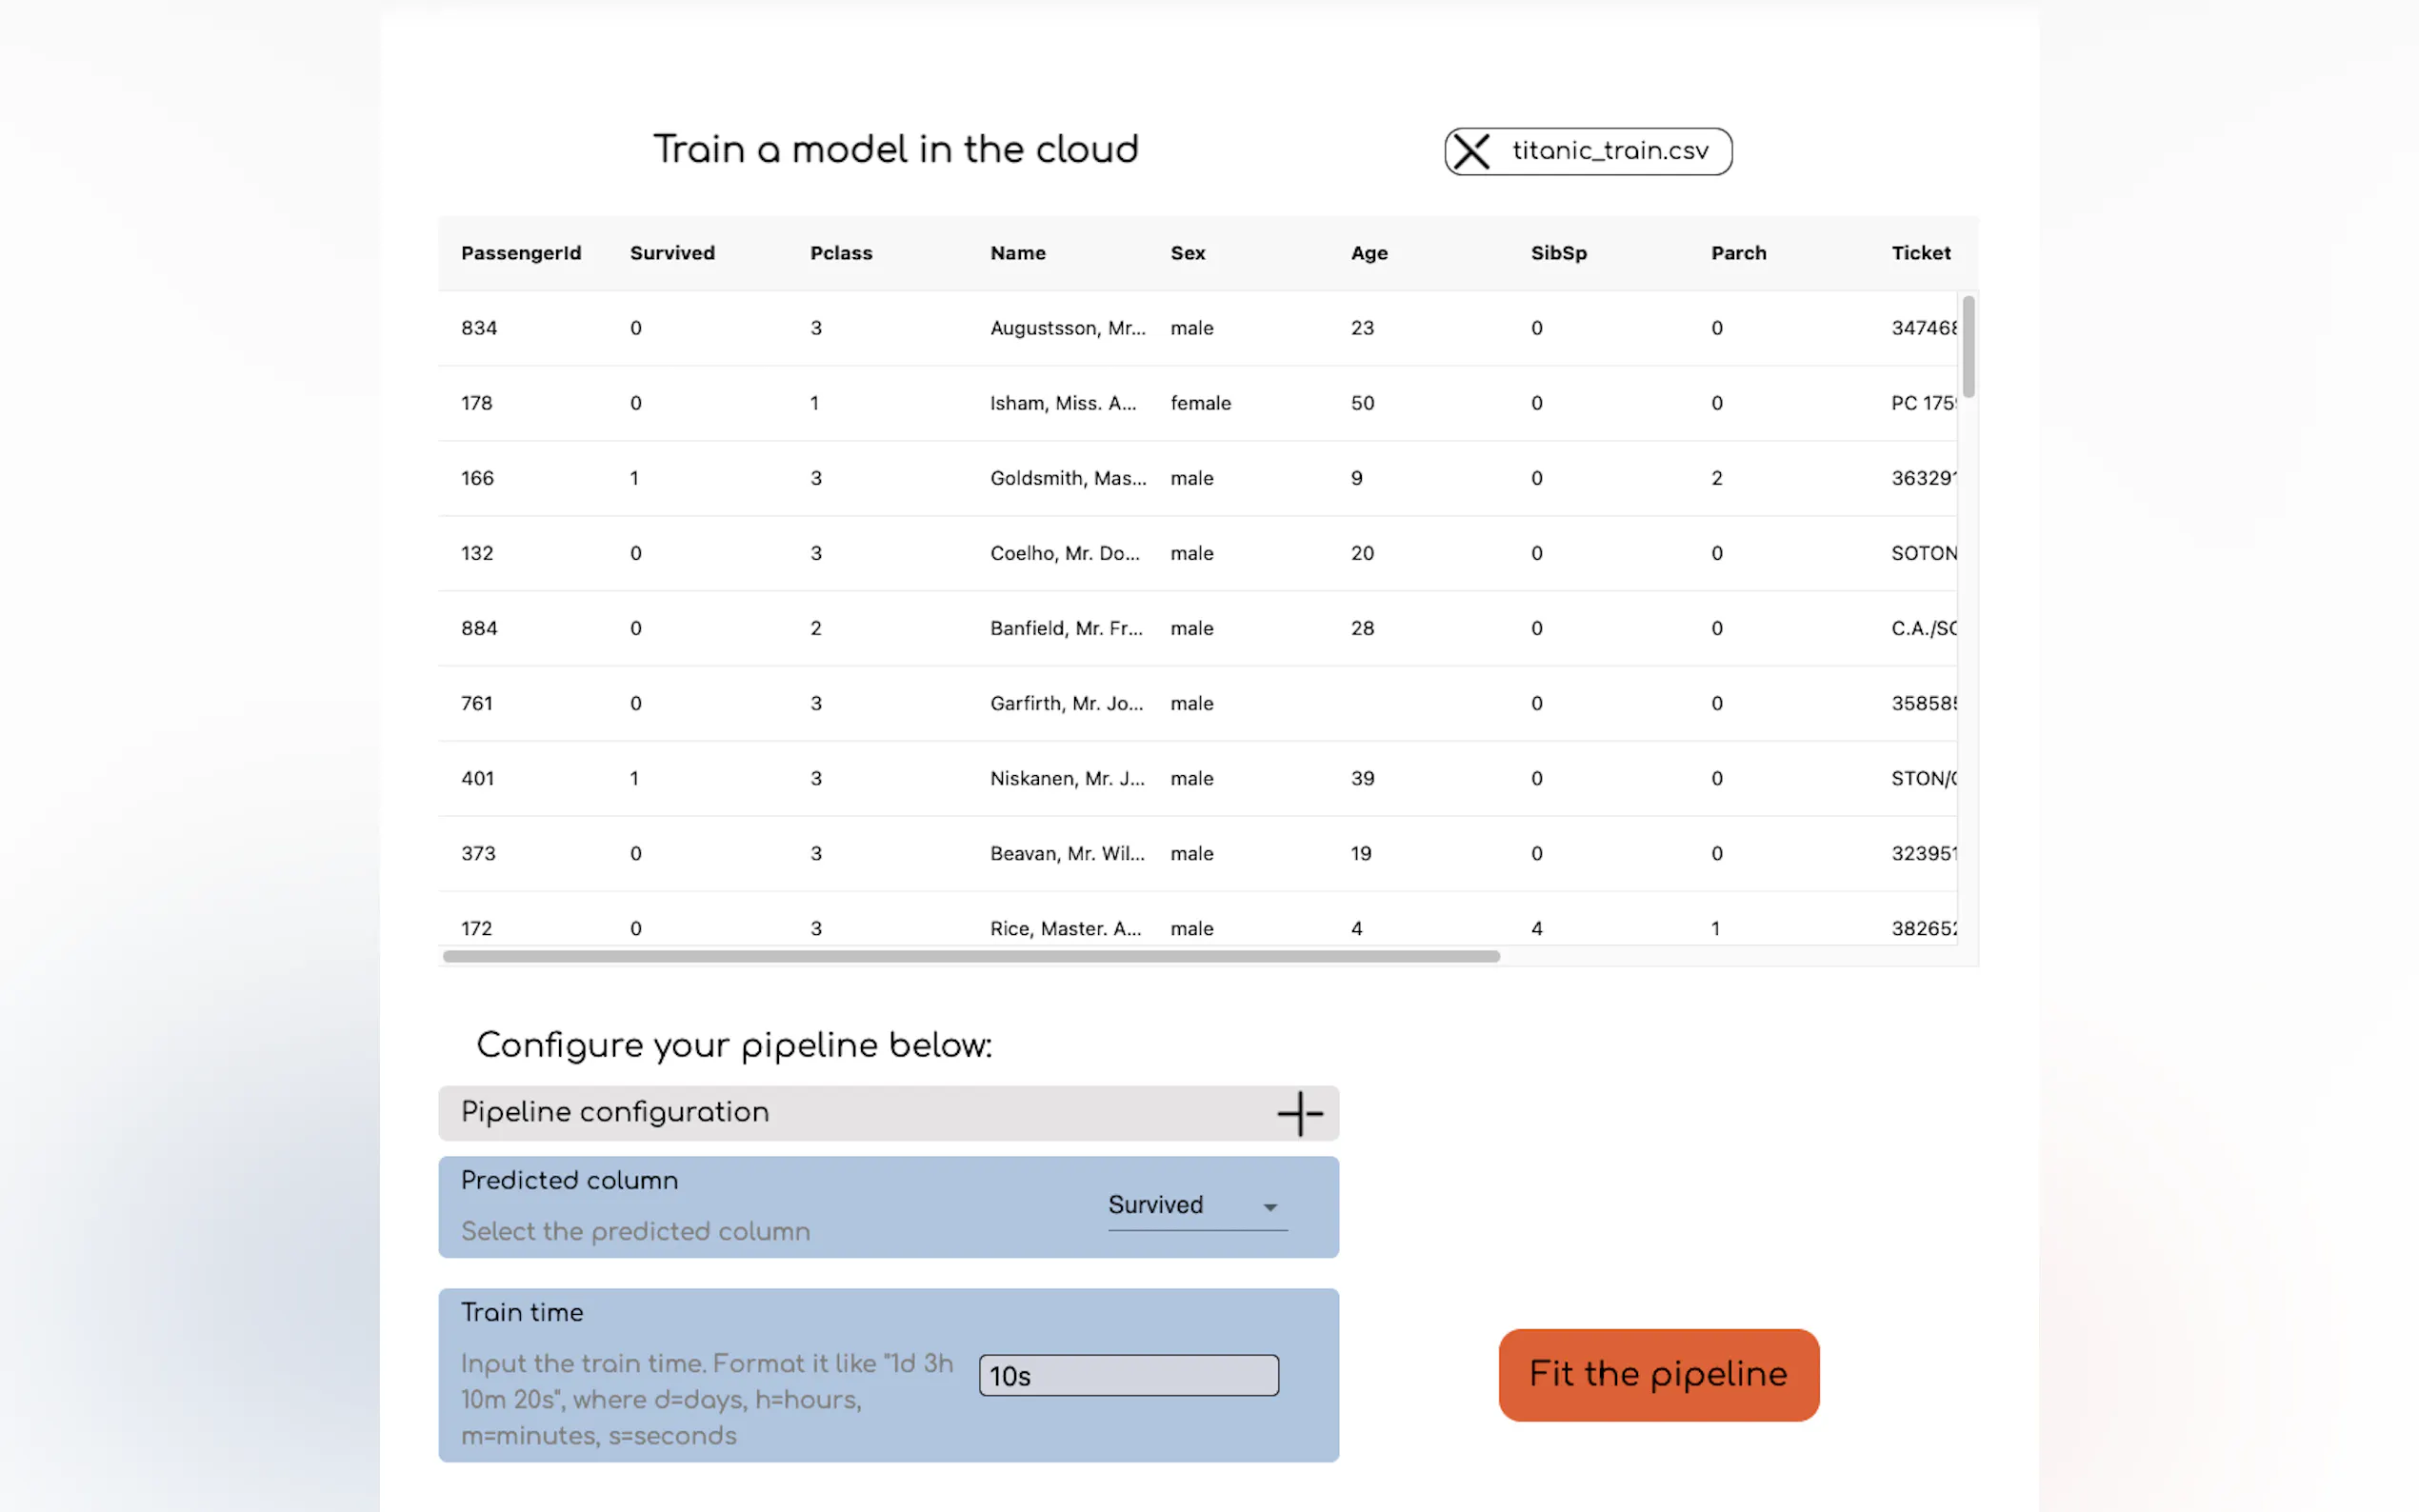Click the Name column header
Screen dimensions: 2419x1512
pyautogui.click(x=1018, y=253)
